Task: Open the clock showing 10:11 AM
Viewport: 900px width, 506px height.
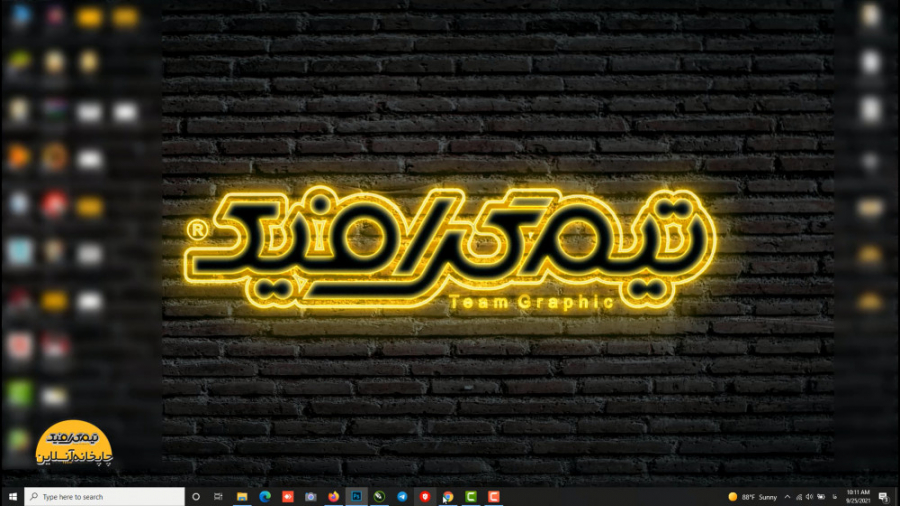Action: (x=858, y=497)
